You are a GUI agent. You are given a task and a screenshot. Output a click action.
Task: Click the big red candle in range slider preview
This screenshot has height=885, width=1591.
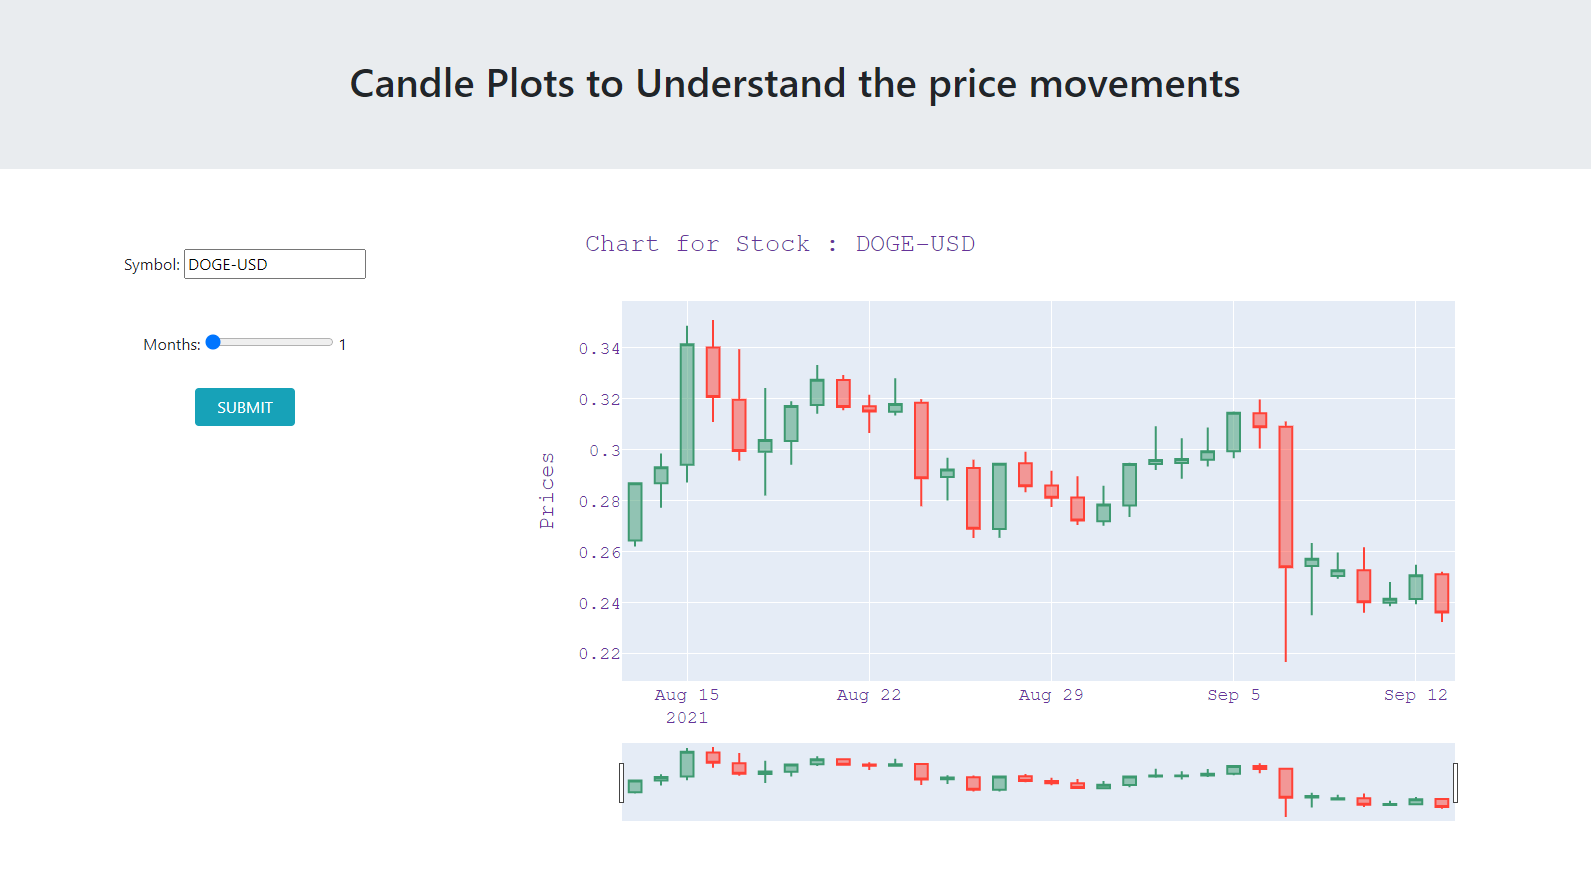coord(1286,783)
